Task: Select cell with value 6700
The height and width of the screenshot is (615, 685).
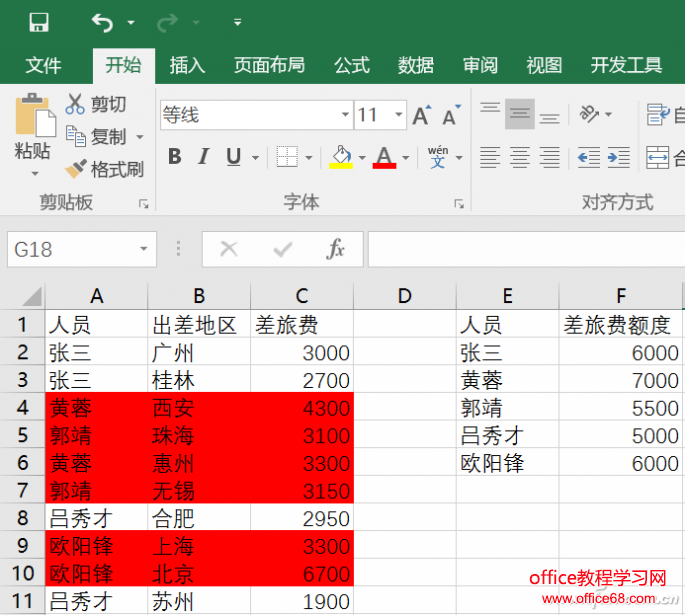Action: point(302,573)
